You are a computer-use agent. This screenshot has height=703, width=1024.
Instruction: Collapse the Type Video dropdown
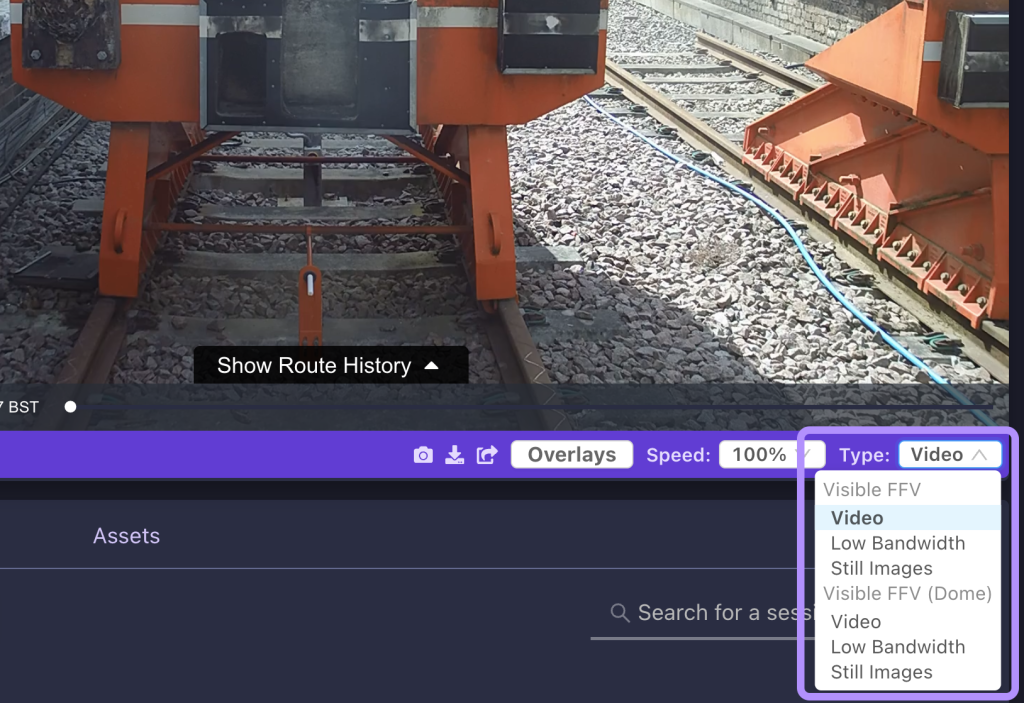(950, 455)
